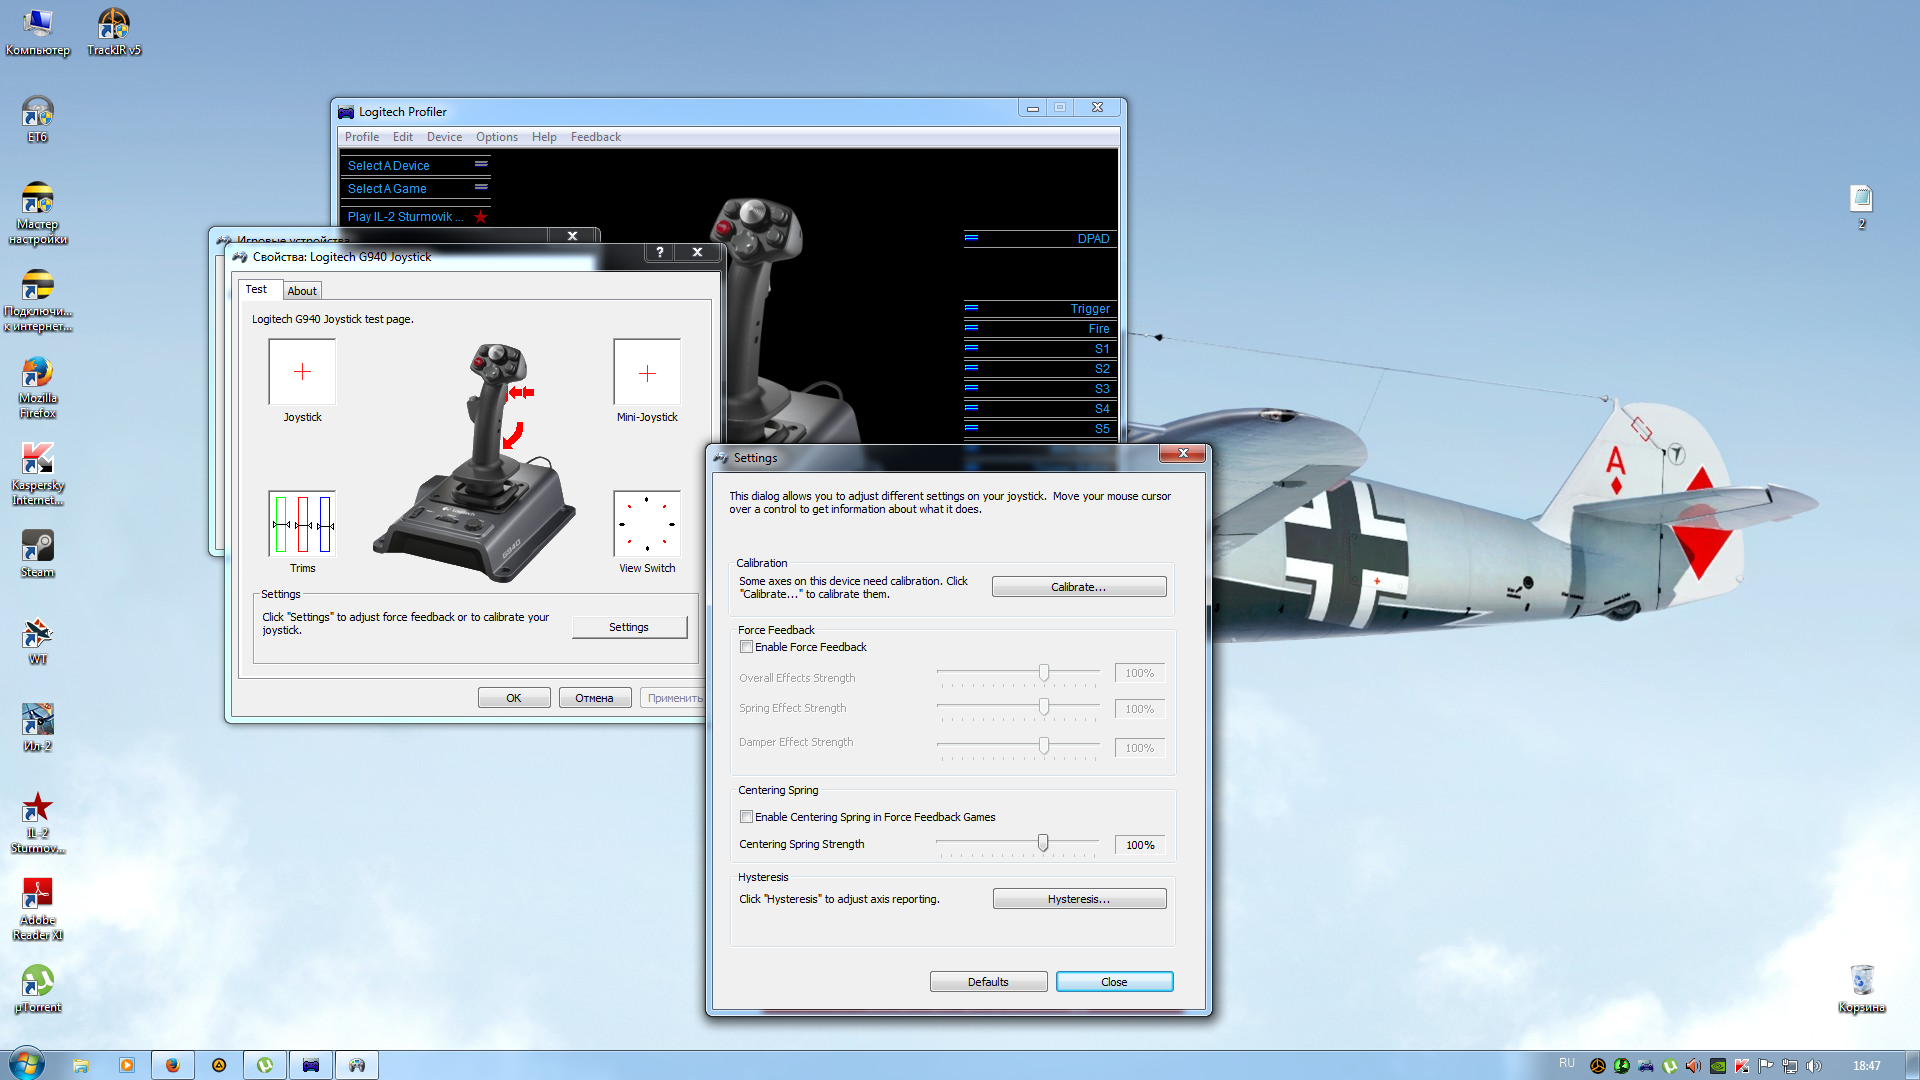Select the IL-2 Sturmovik star desktop icon
Image resolution: width=1920 pixels, height=1080 pixels.
pos(37,822)
